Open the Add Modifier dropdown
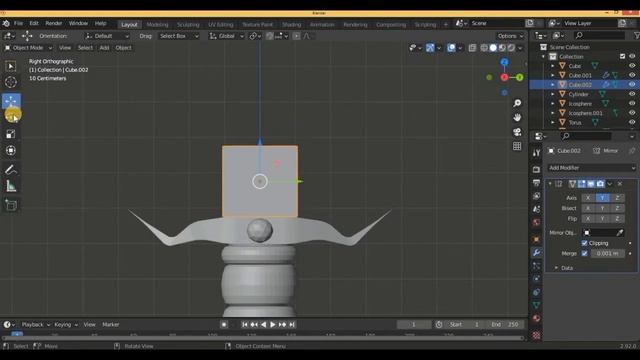 pyautogui.click(x=592, y=168)
